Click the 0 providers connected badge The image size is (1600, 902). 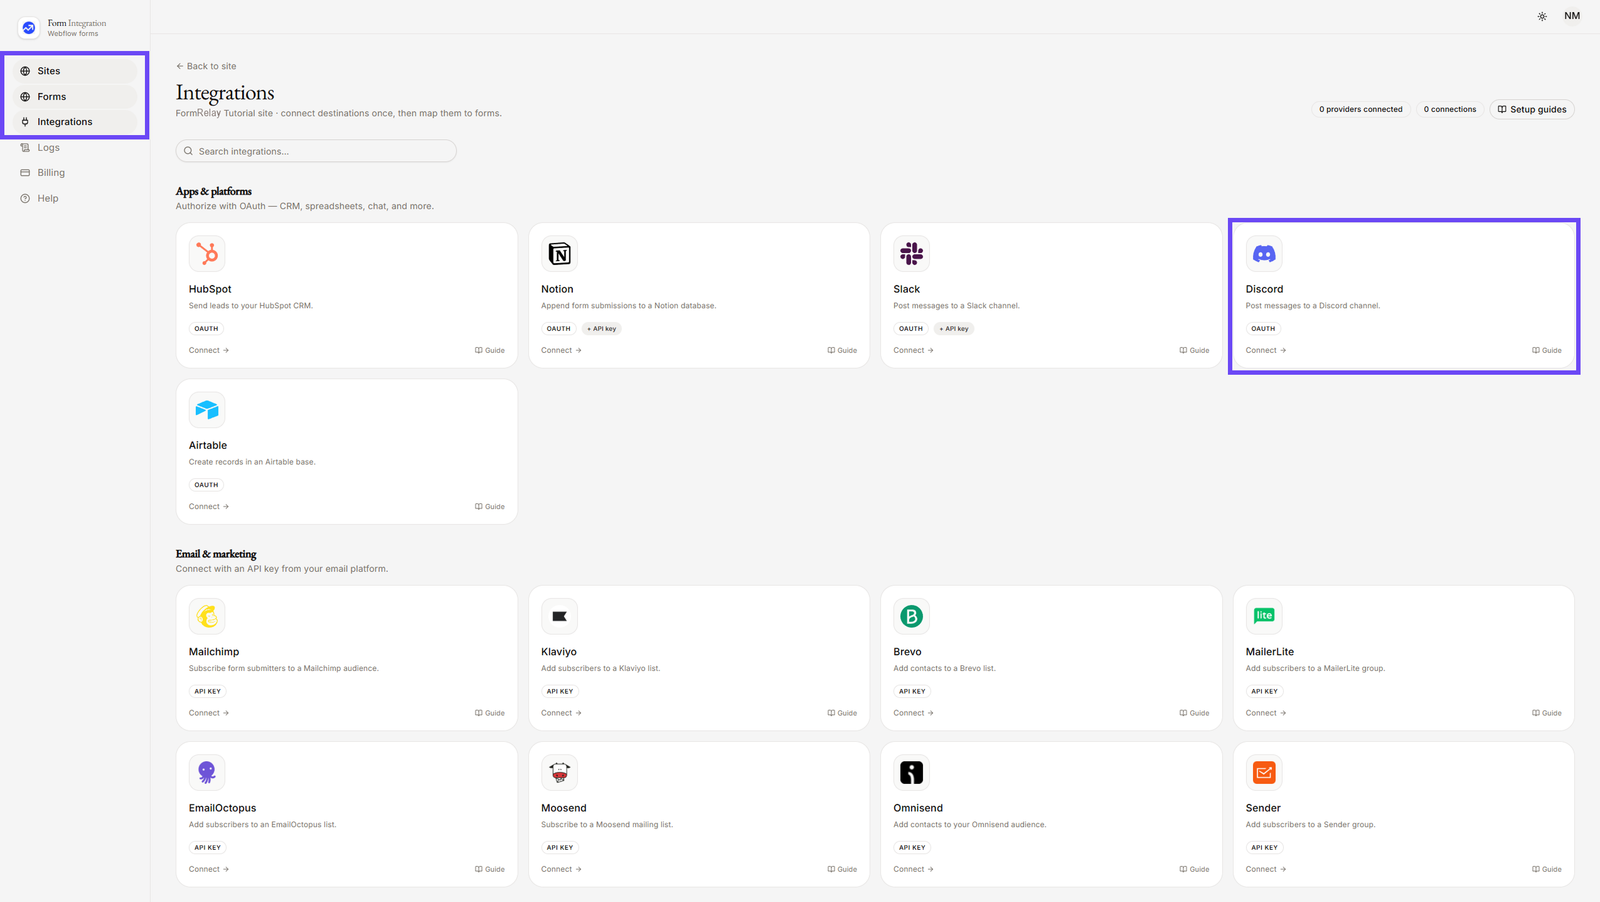click(1360, 109)
